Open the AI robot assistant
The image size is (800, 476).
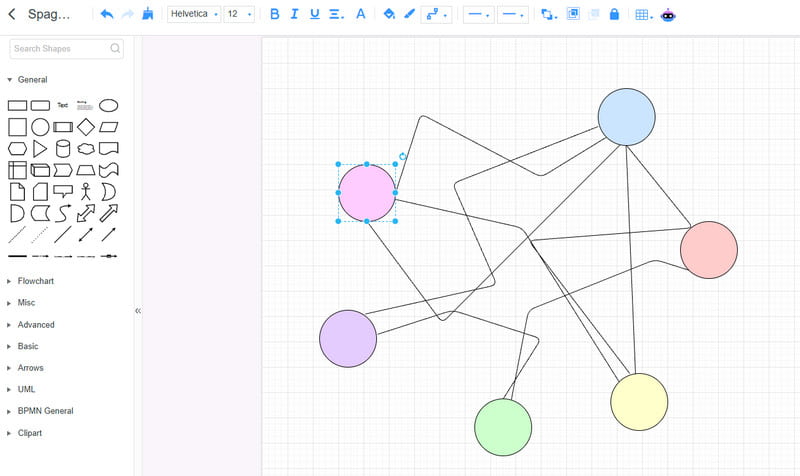(x=668, y=15)
